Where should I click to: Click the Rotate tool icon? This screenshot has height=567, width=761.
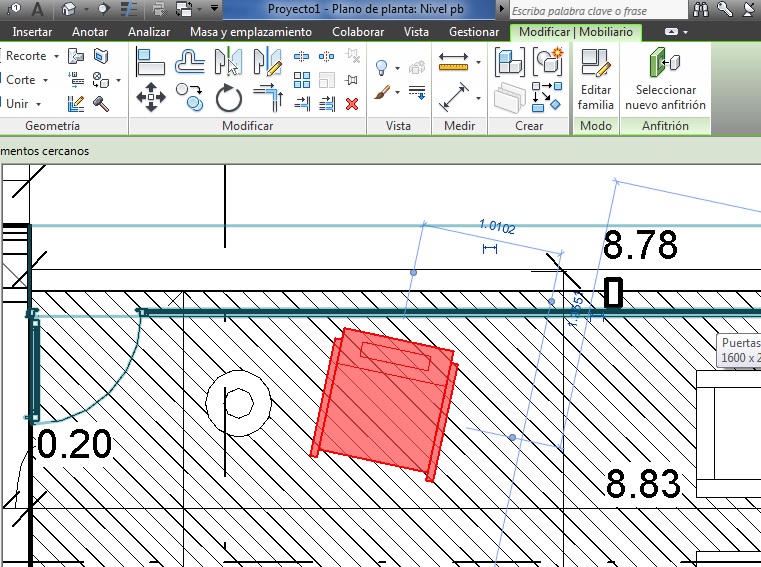tap(229, 97)
